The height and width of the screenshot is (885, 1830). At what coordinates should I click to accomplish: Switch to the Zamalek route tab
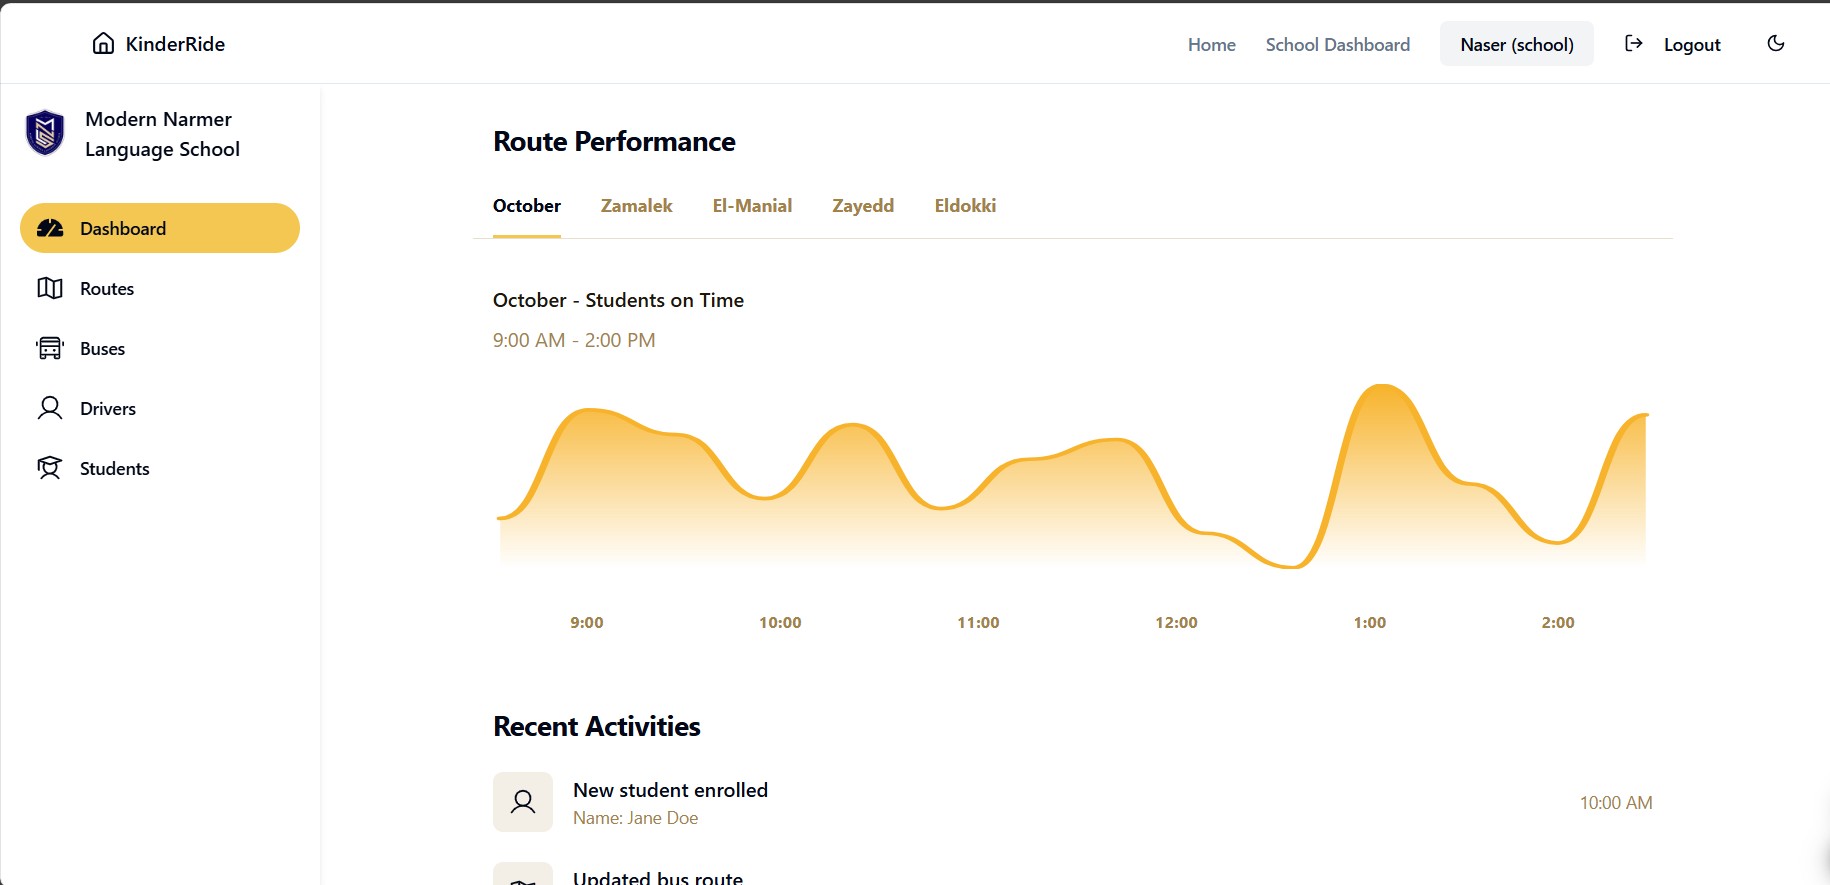[x=636, y=206]
